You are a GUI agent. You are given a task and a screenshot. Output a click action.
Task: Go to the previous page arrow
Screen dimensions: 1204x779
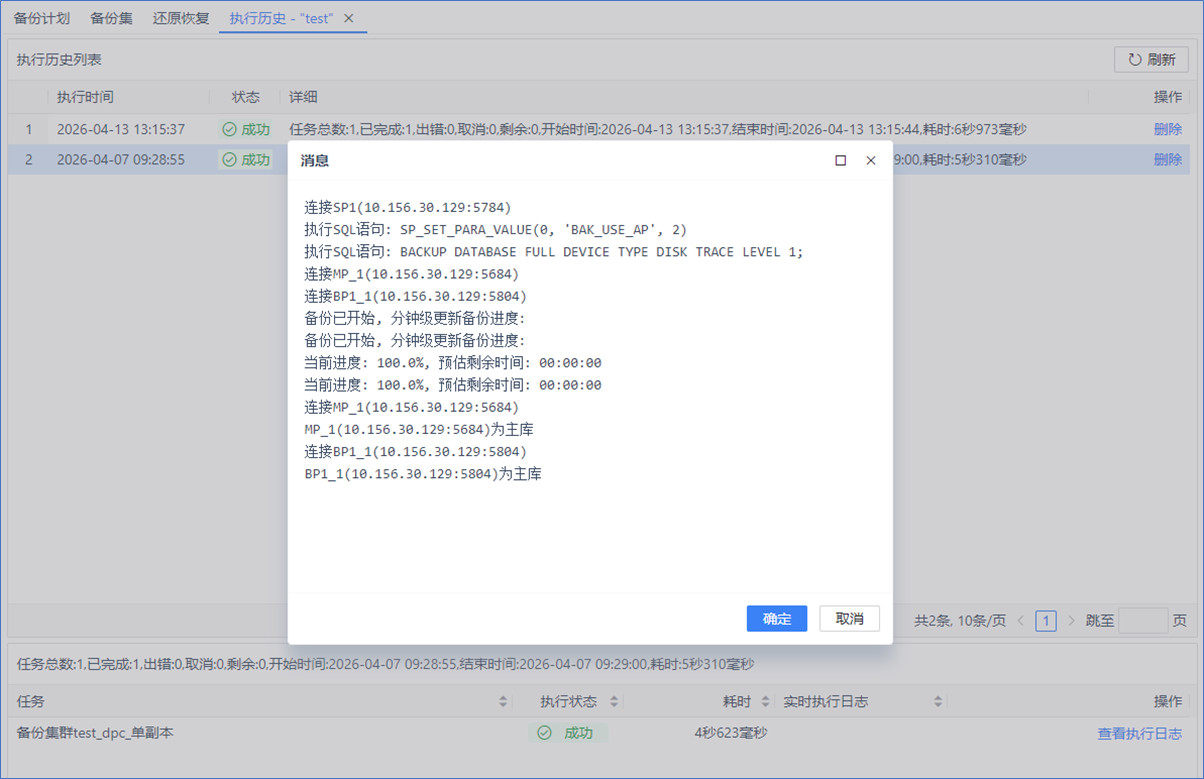click(1021, 621)
